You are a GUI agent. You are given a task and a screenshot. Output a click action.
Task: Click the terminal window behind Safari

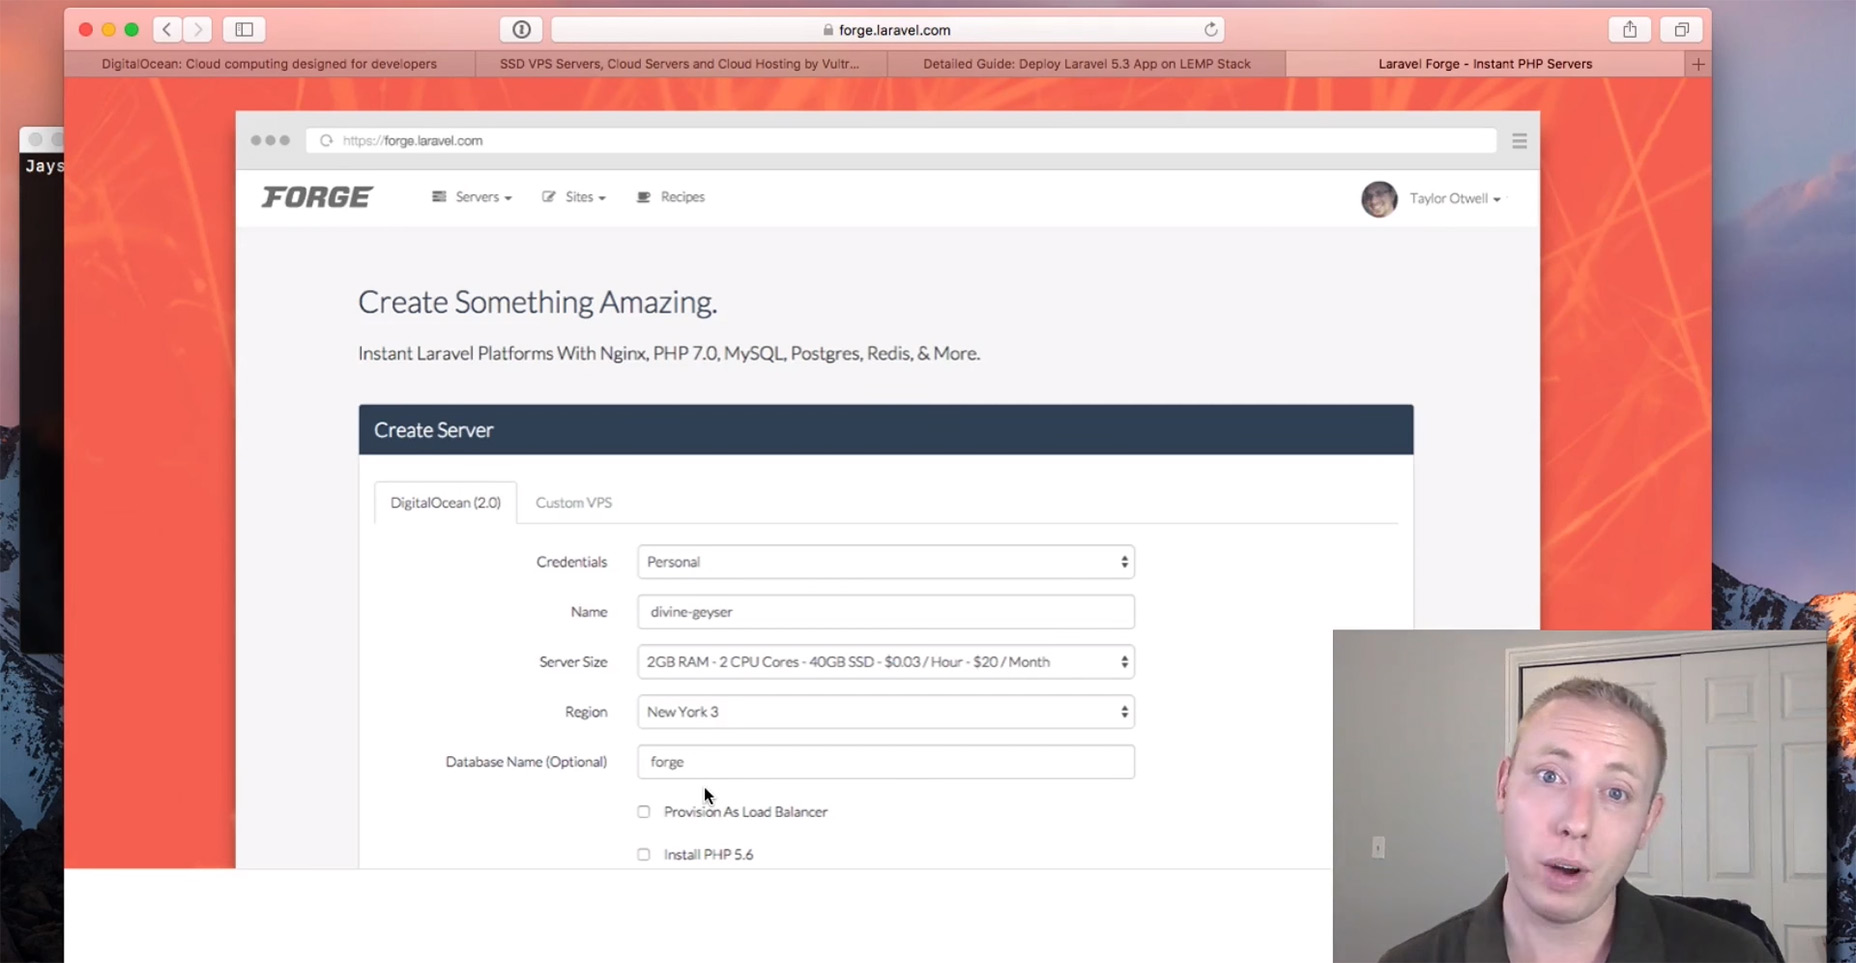(41, 390)
